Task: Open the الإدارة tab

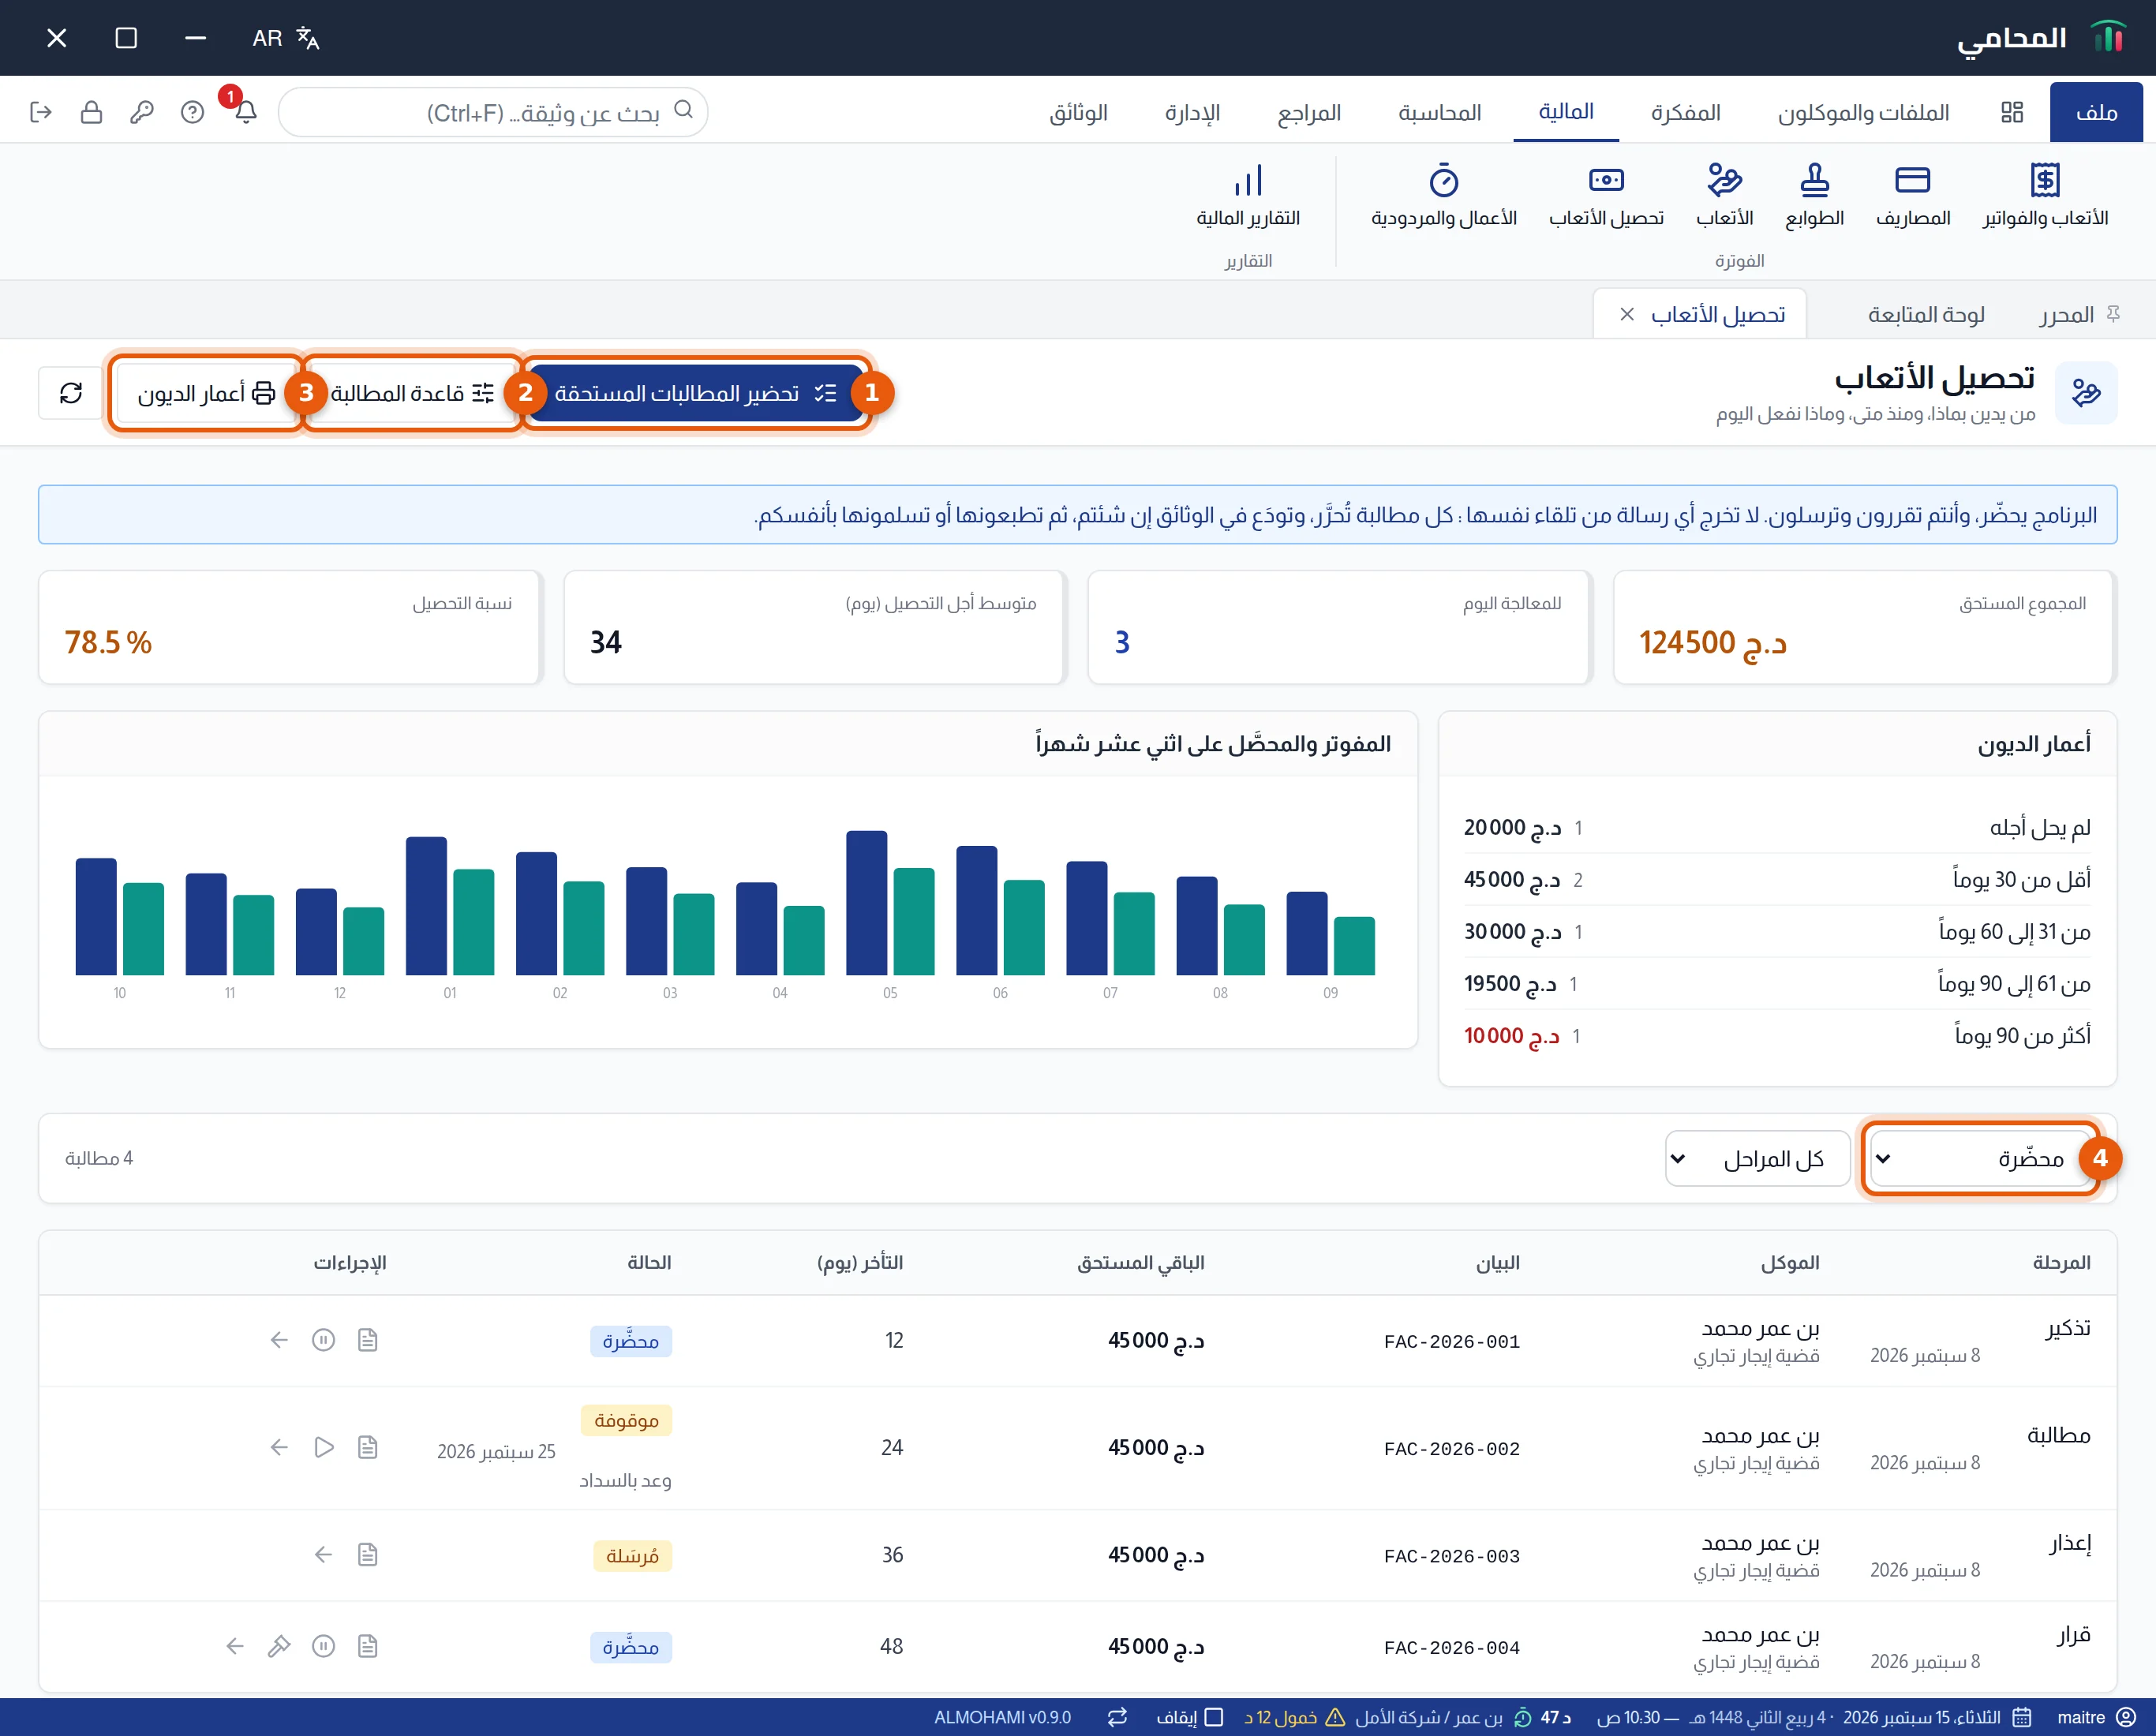Action: [x=1192, y=112]
